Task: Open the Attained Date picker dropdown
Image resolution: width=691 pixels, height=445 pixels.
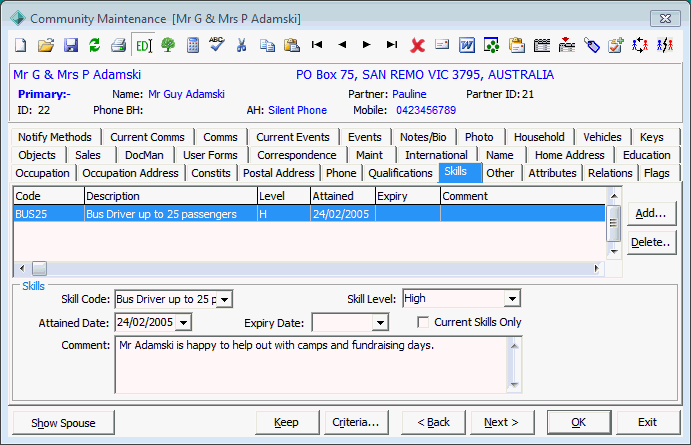Action: coord(183,323)
